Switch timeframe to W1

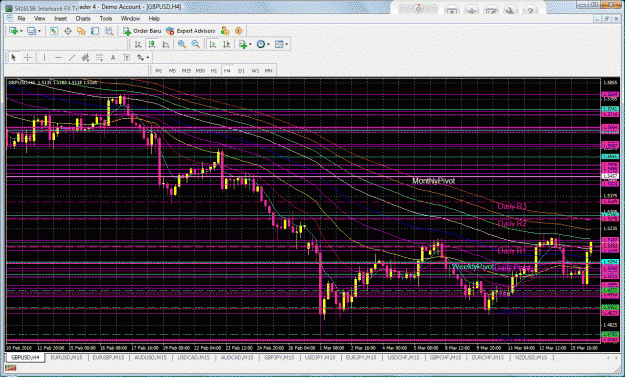coord(255,71)
